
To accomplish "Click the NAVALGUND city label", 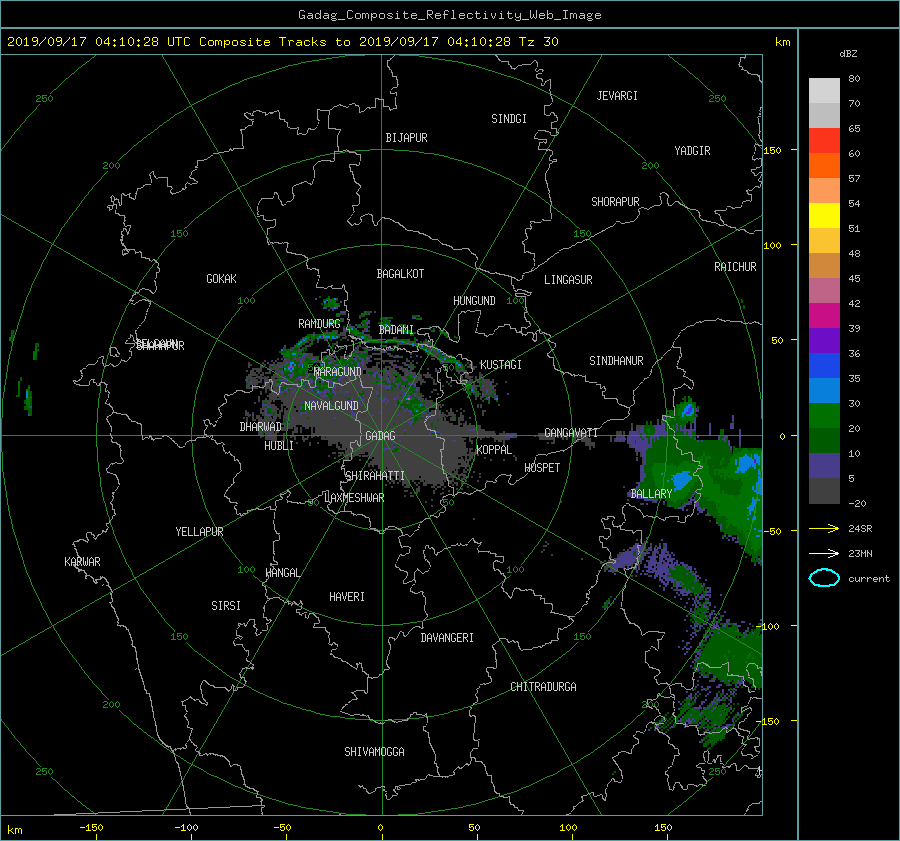I will coord(331,406).
